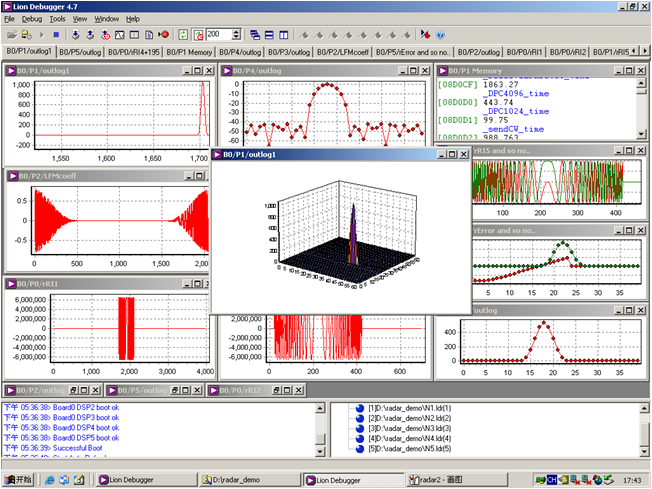Click the Open file toolbar icon
Image resolution: width=652 pixels, height=489 pixels.
pyautogui.click(x=12, y=35)
